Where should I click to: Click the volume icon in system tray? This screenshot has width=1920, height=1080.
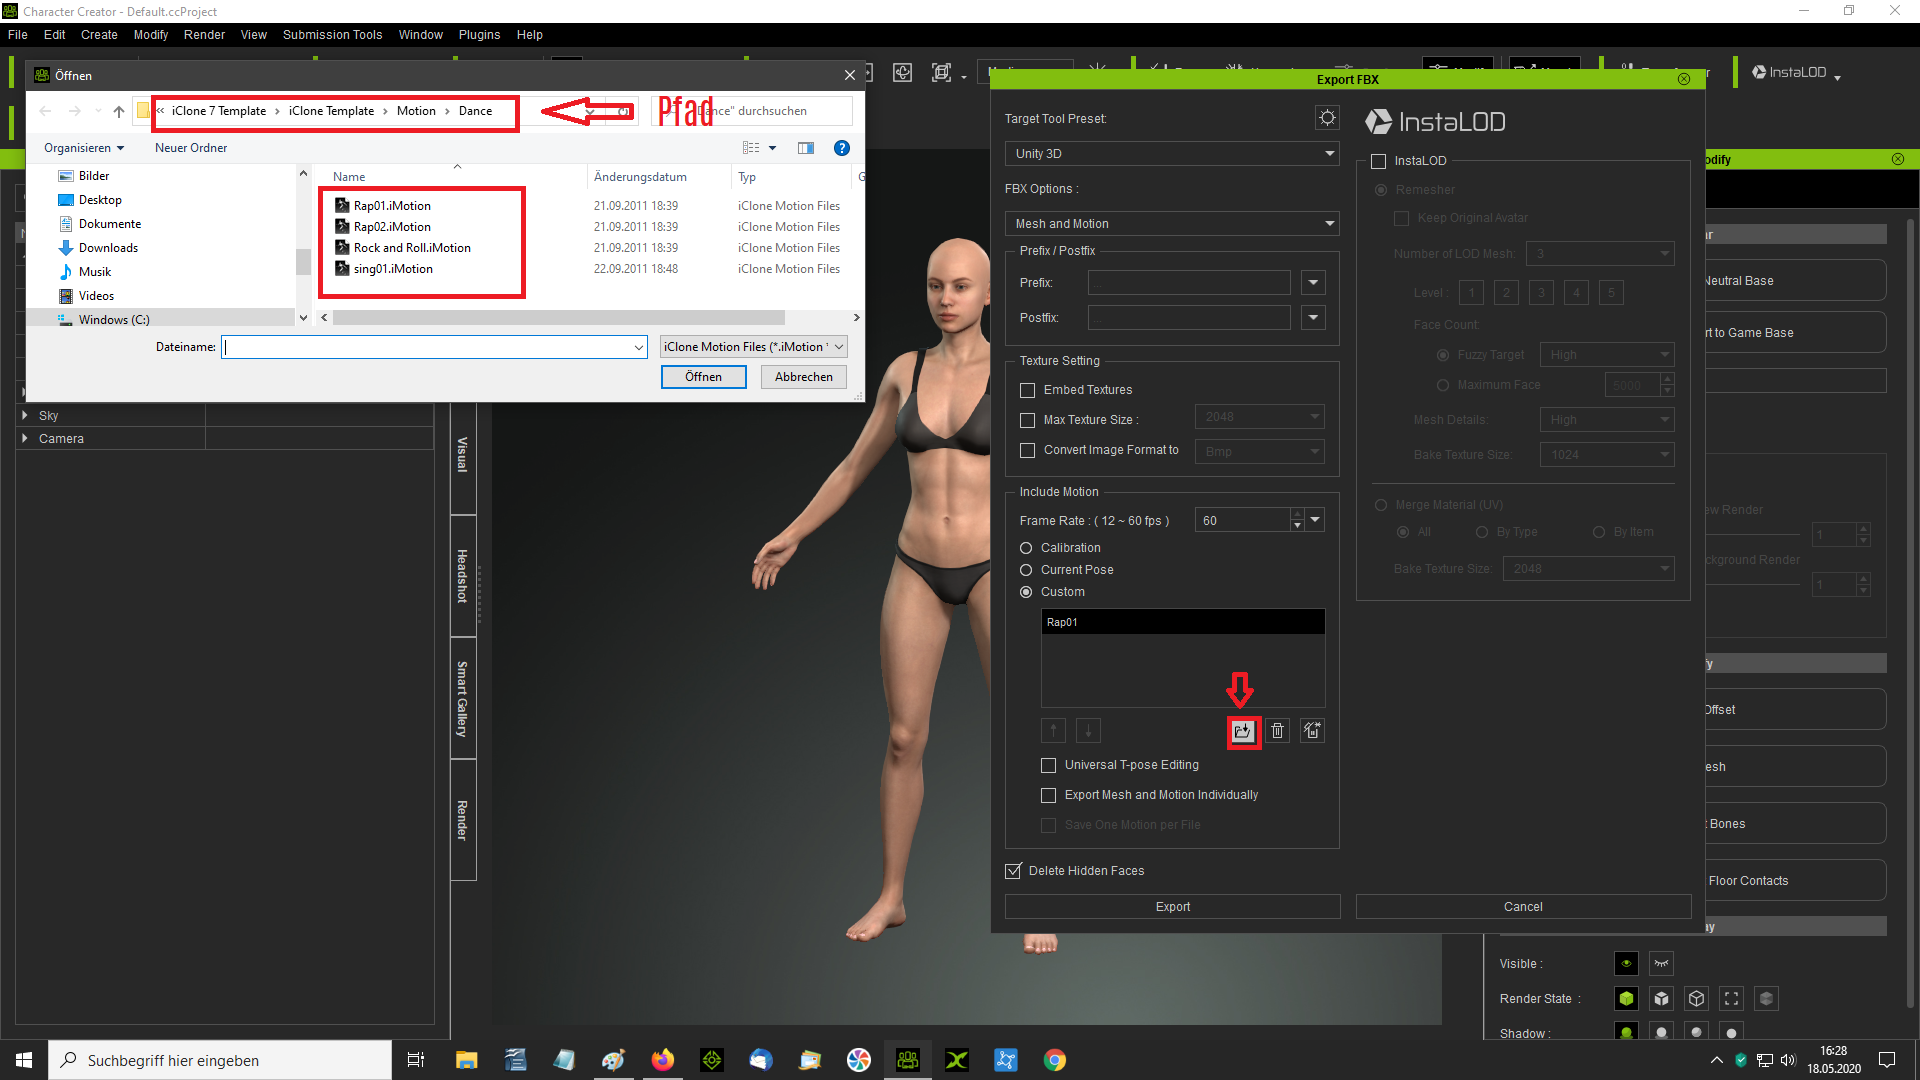point(1788,1060)
